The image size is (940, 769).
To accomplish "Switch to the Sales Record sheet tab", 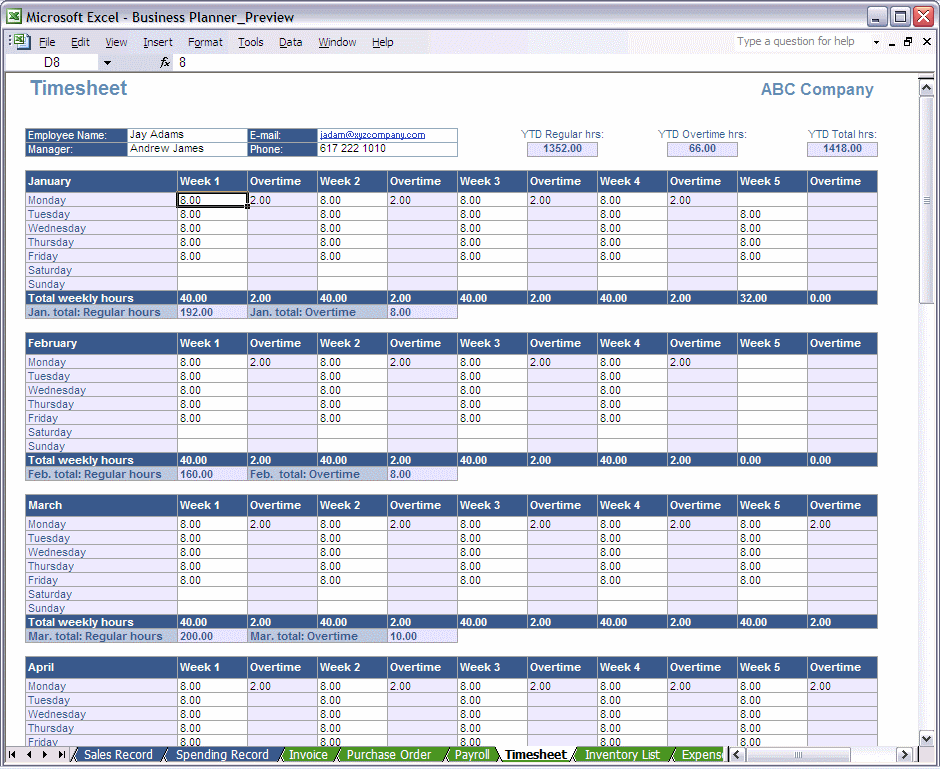I will click(x=118, y=755).
